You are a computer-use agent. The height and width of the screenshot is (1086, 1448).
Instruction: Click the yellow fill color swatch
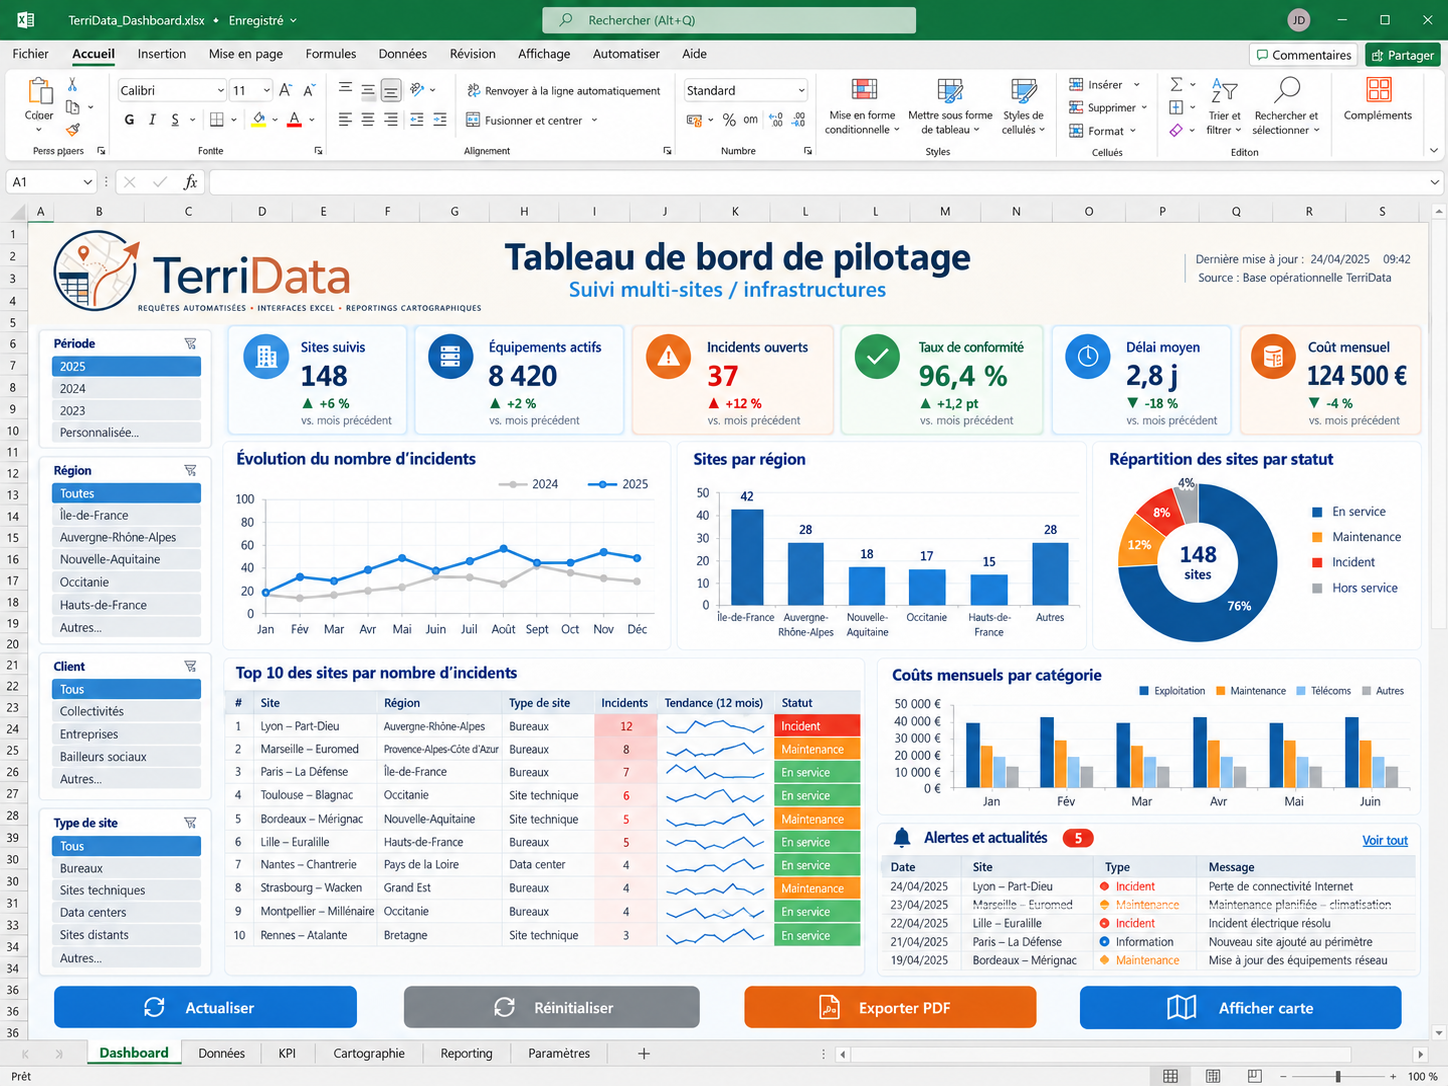tap(259, 120)
